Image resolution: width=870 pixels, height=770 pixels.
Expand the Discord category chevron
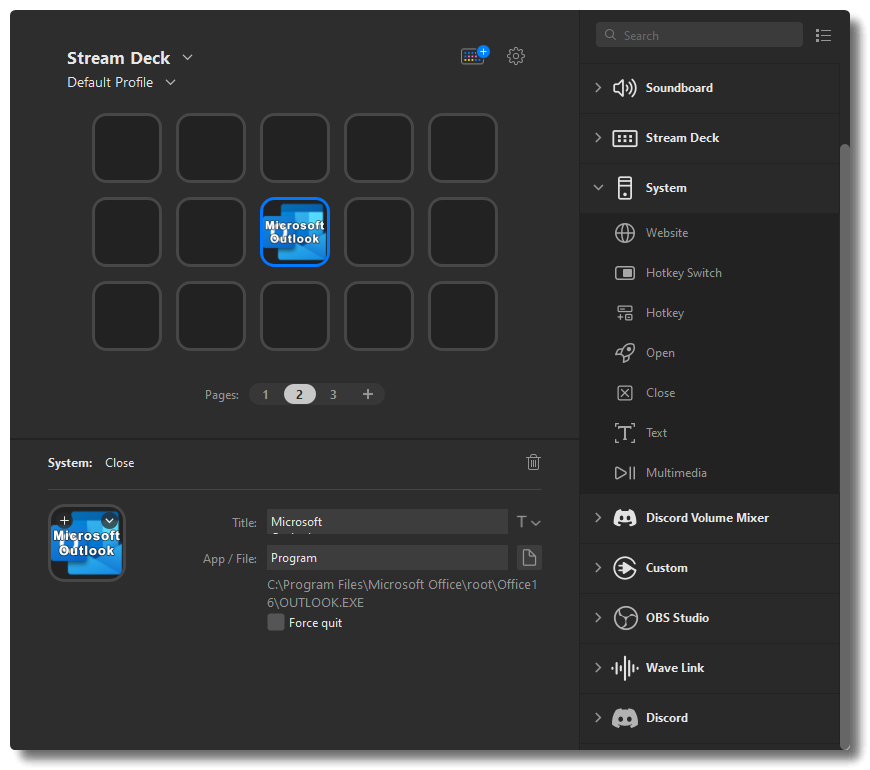pos(598,717)
